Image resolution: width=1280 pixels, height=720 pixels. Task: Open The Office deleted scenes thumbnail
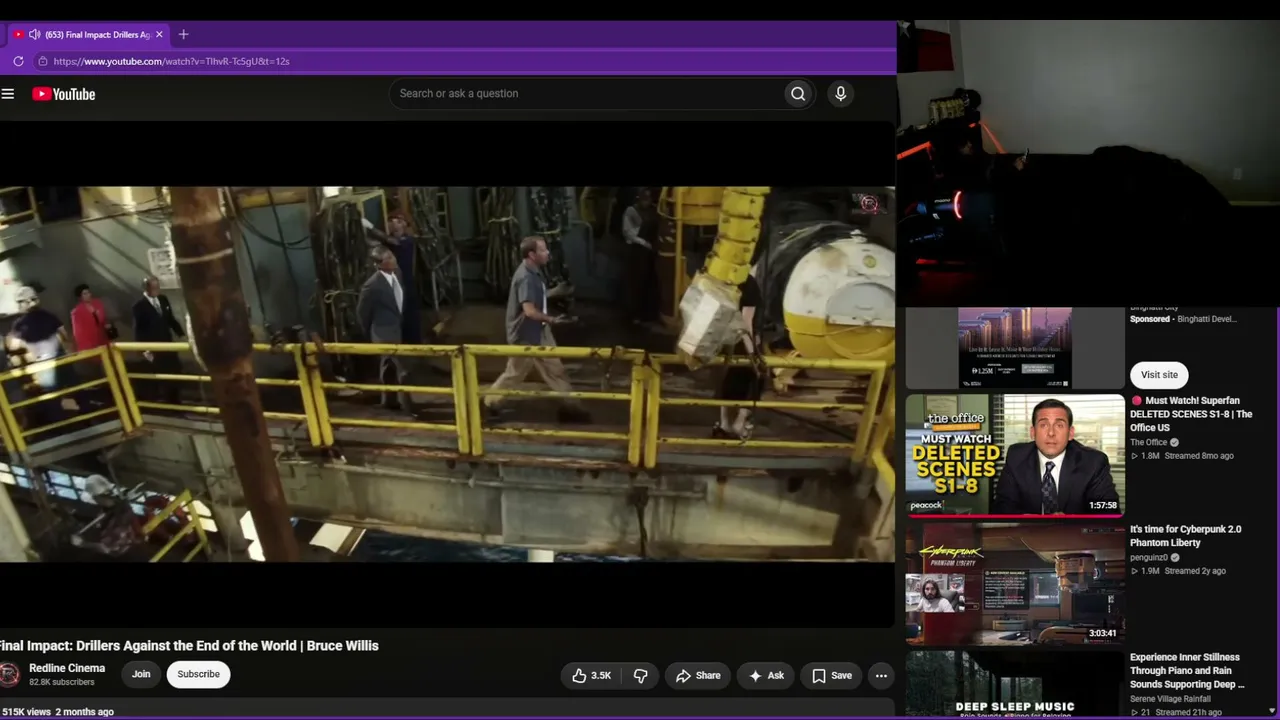pos(1015,455)
